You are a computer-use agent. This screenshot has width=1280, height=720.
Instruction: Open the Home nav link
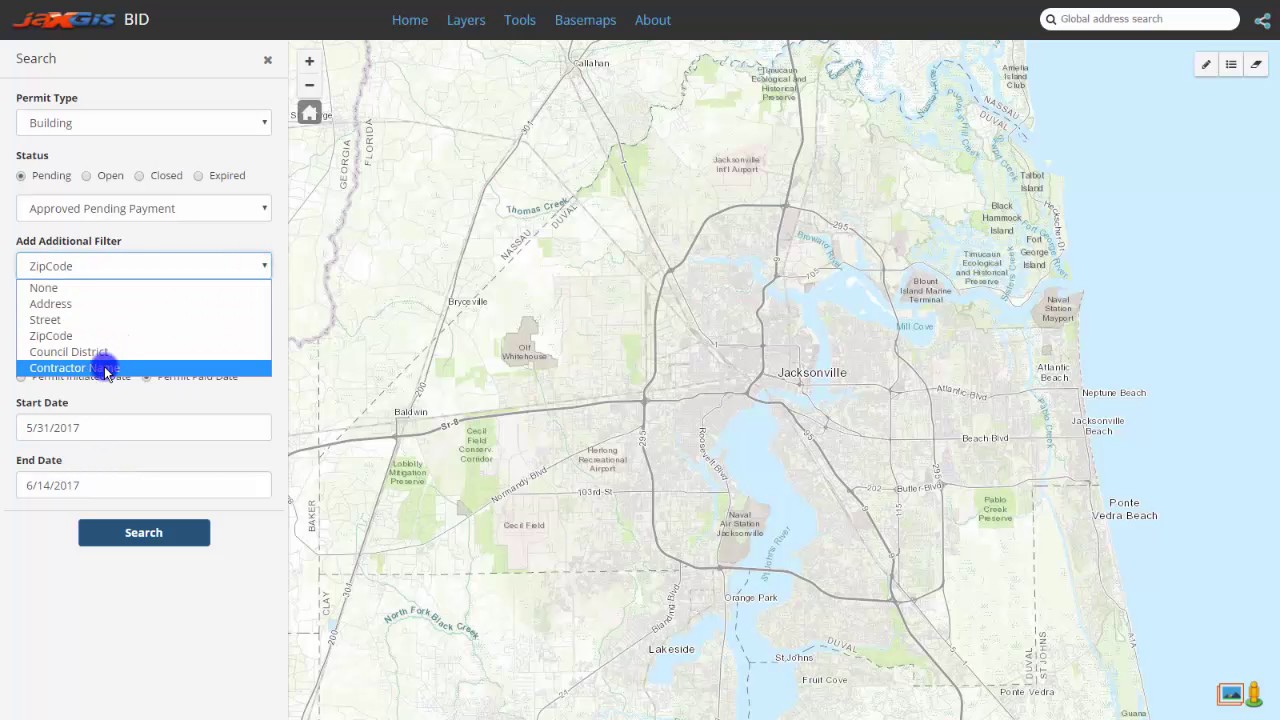(x=410, y=20)
